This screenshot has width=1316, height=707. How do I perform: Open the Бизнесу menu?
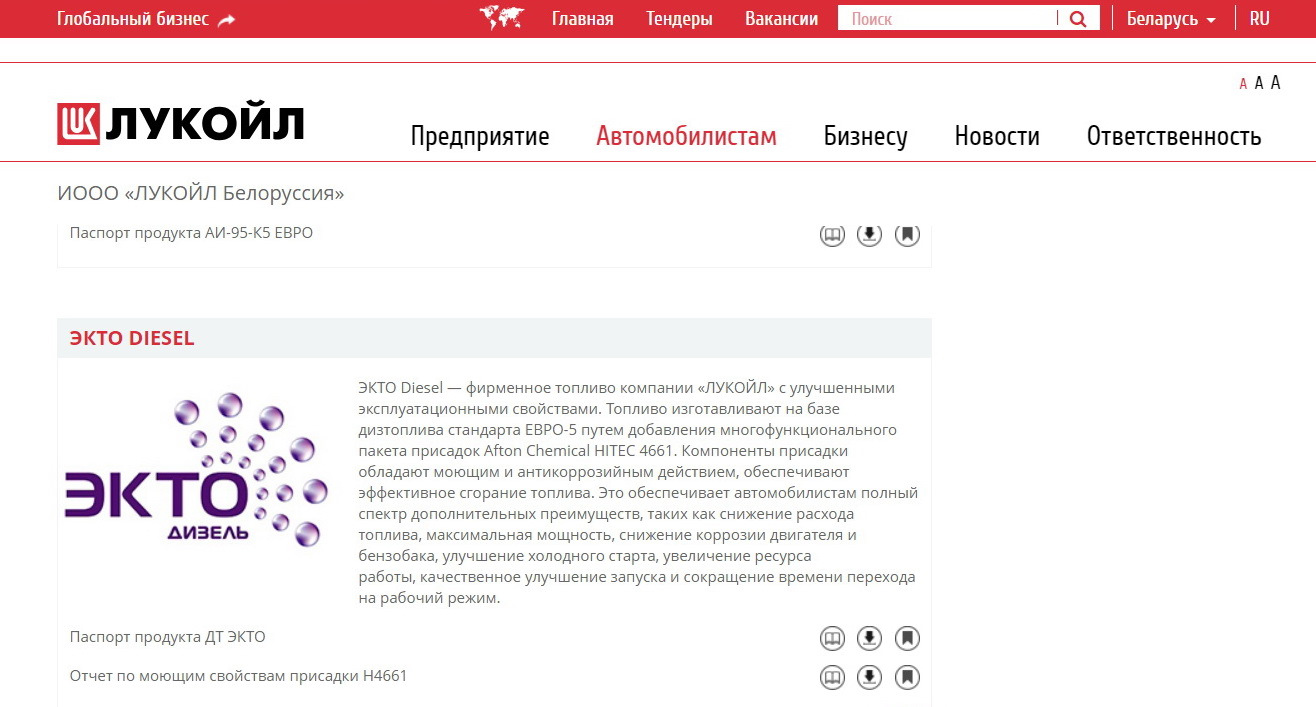(x=866, y=136)
